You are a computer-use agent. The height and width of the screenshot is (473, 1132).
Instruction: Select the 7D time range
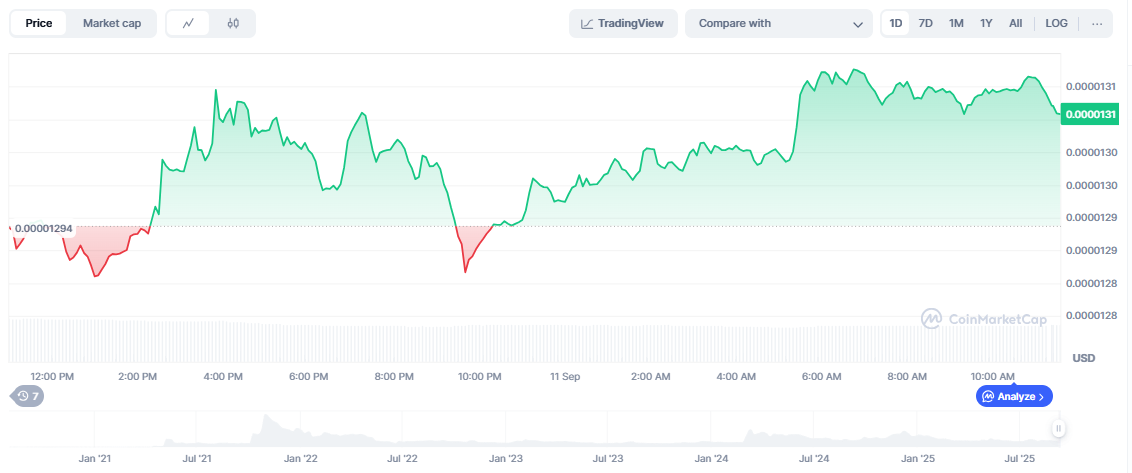(x=926, y=23)
